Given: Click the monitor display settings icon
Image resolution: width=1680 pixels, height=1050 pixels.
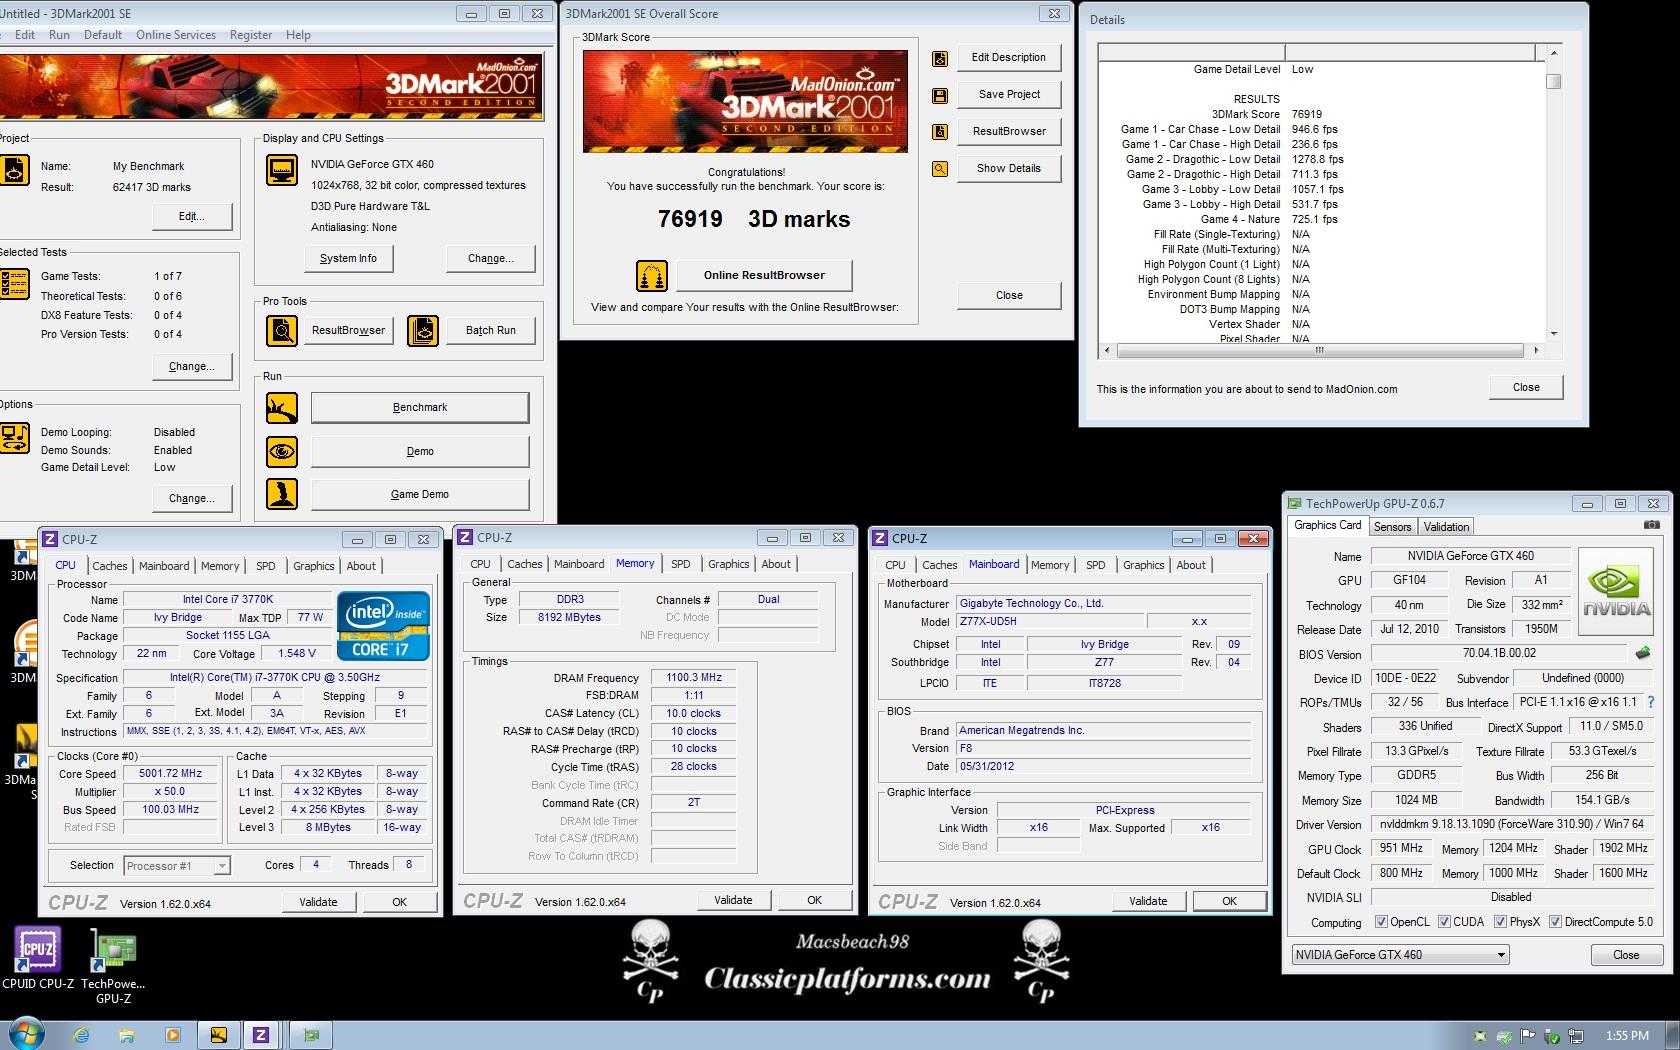Looking at the screenshot, I should tap(282, 170).
